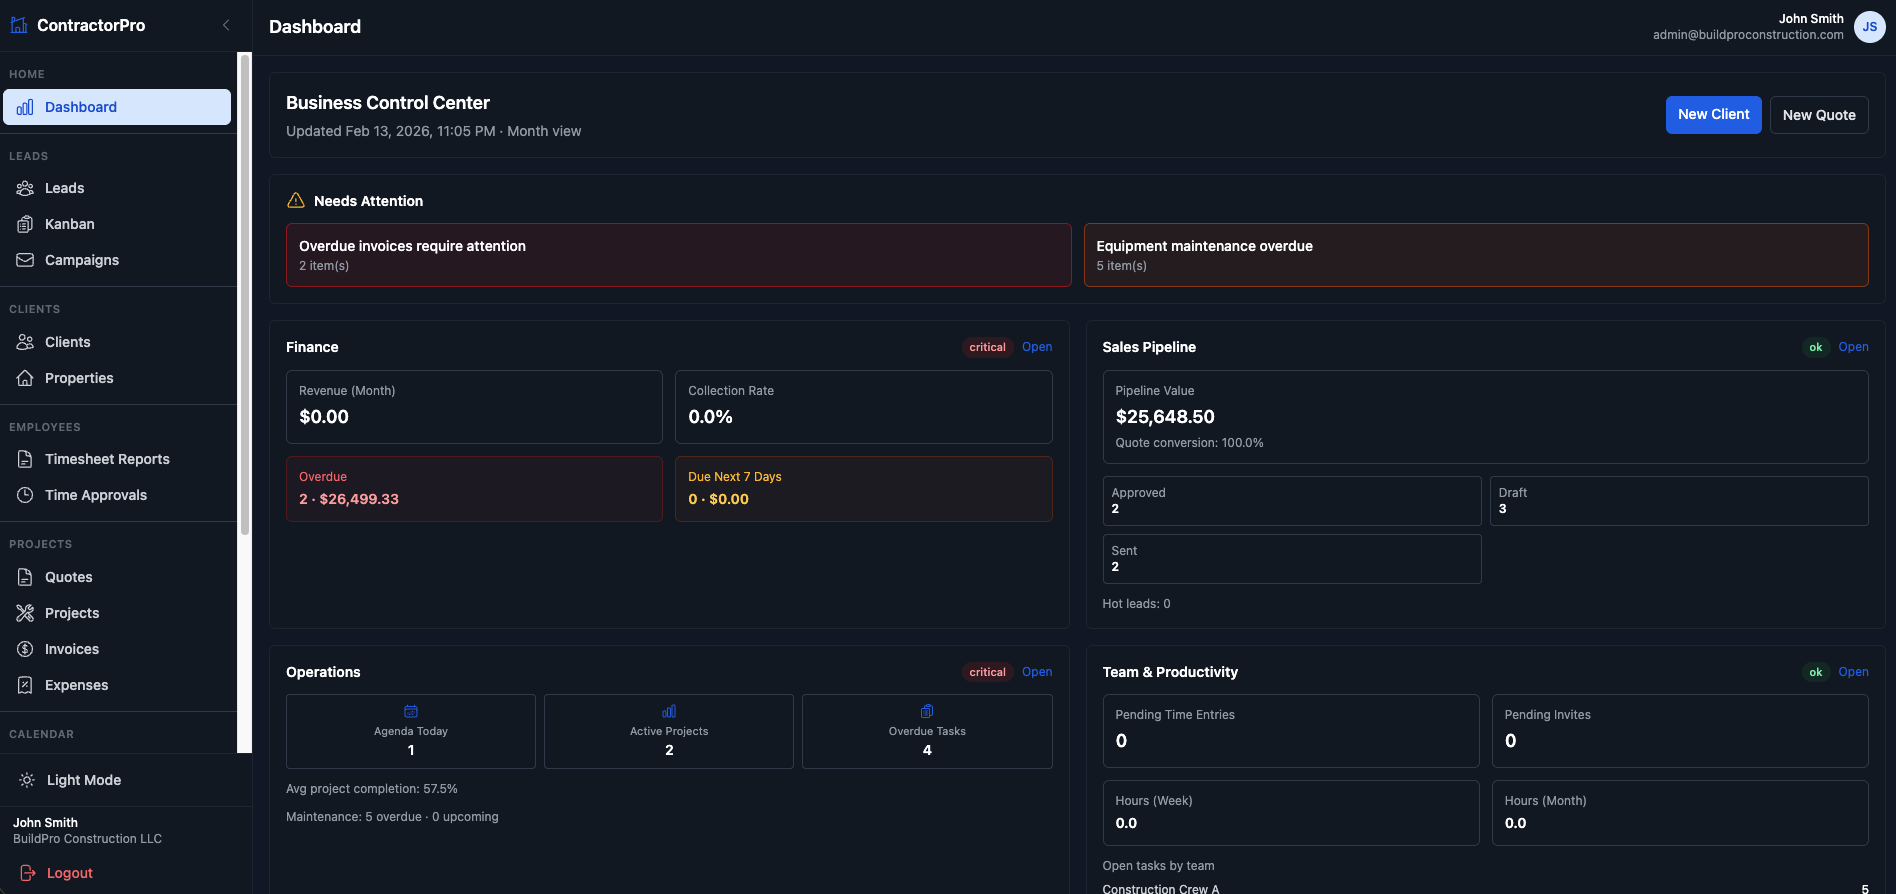Click the Overdue $26,499.33 card
Viewport: 1896px width, 894px height.
point(474,489)
